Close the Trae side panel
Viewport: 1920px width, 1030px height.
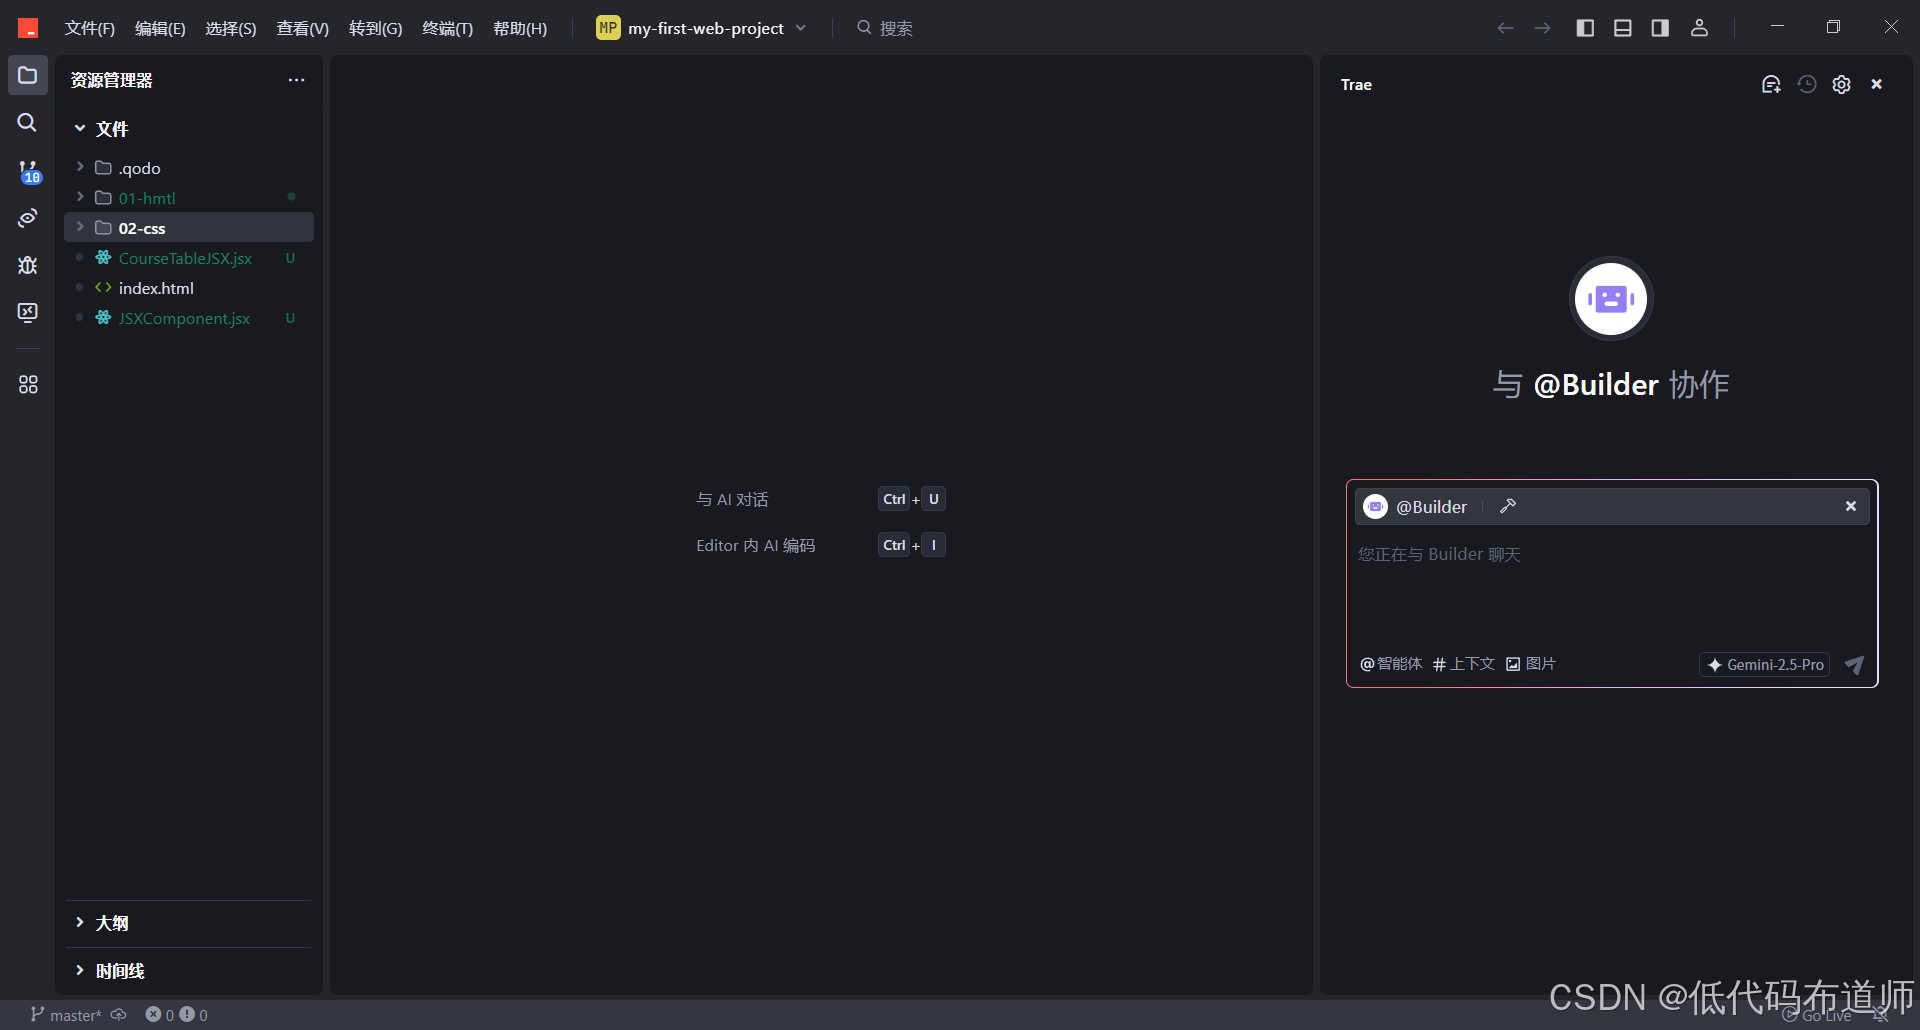1877,85
